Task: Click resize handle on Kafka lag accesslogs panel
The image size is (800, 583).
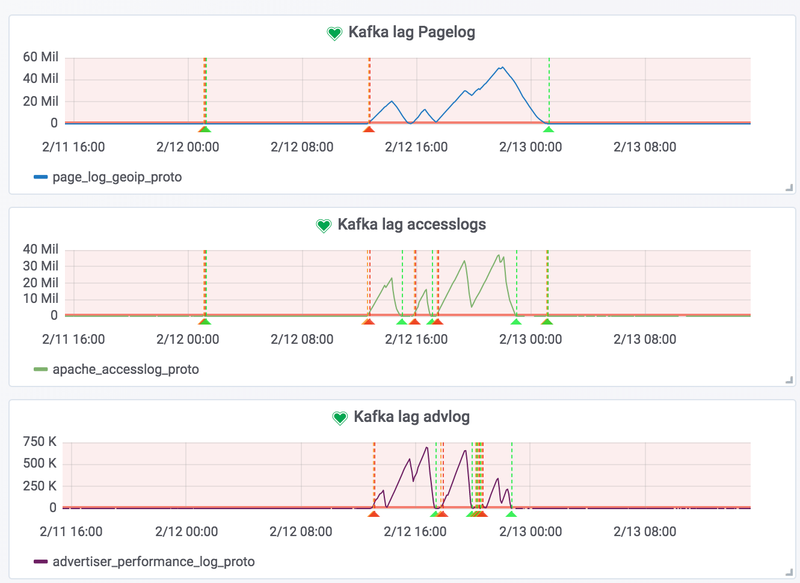Action: coord(788,379)
